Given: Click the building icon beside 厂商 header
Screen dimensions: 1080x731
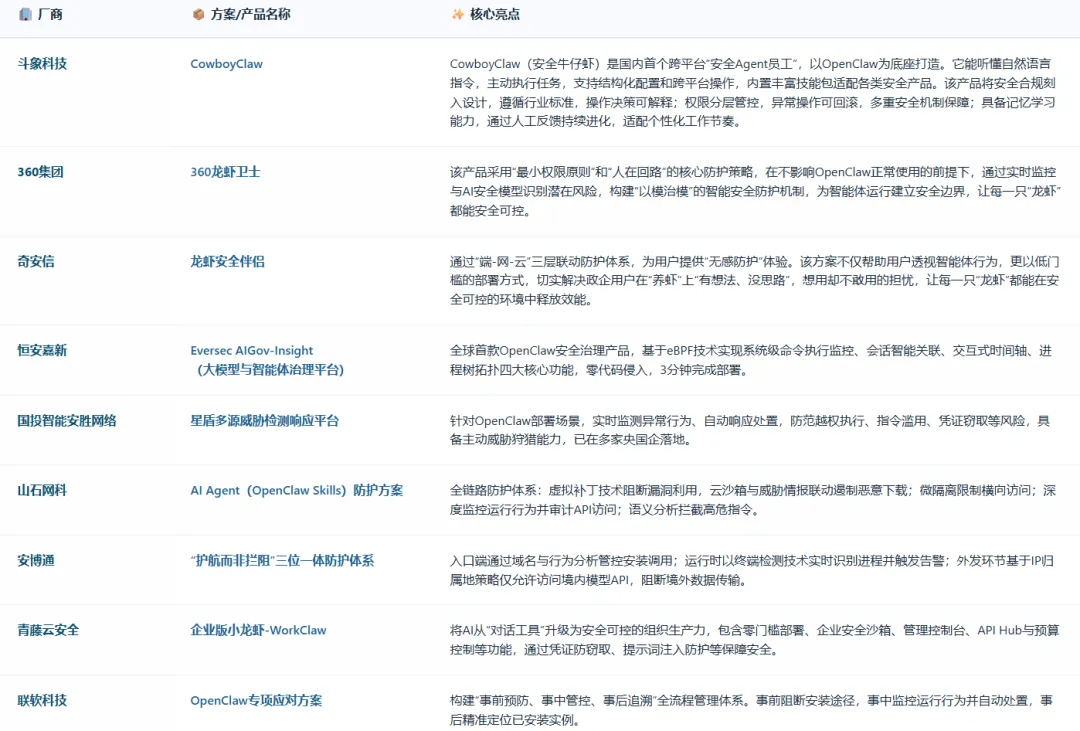Looking at the screenshot, I should pyautogui.click(x=25, y=14).
